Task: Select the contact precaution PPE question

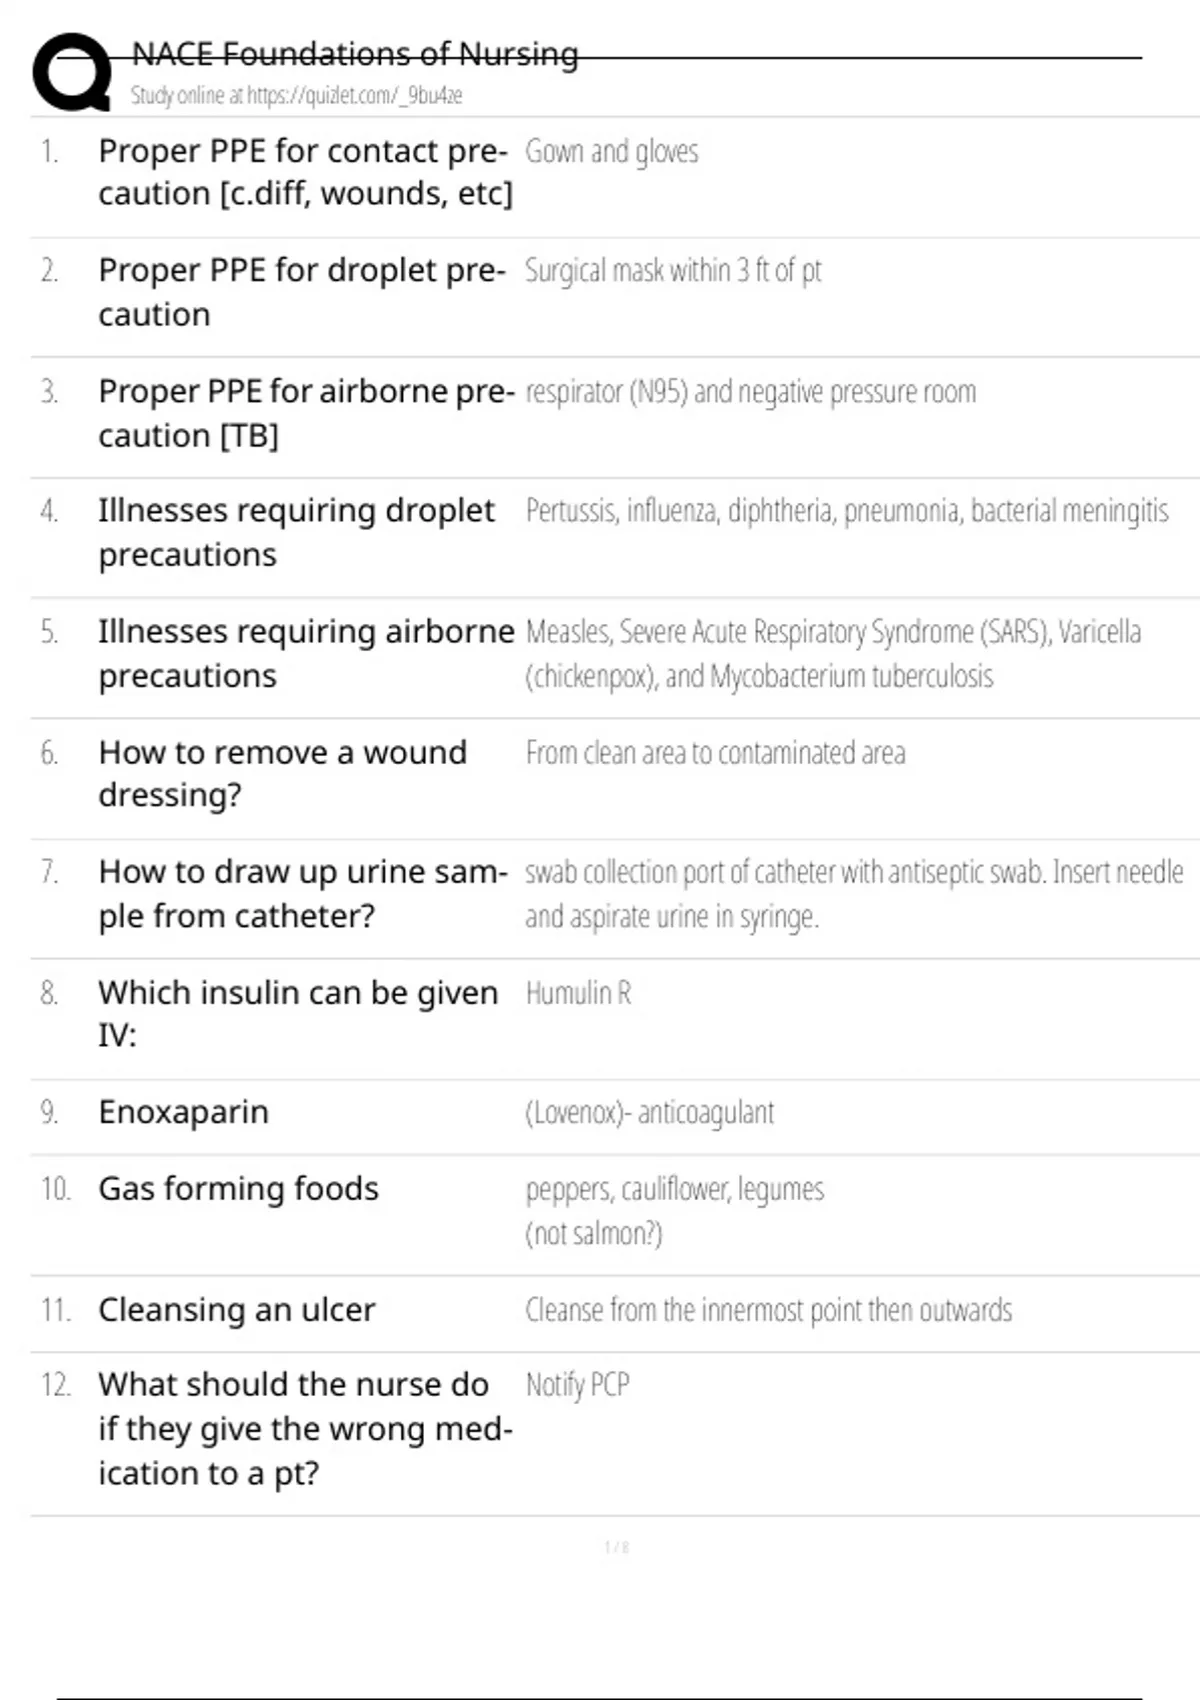Action: [x=305, y=172]
